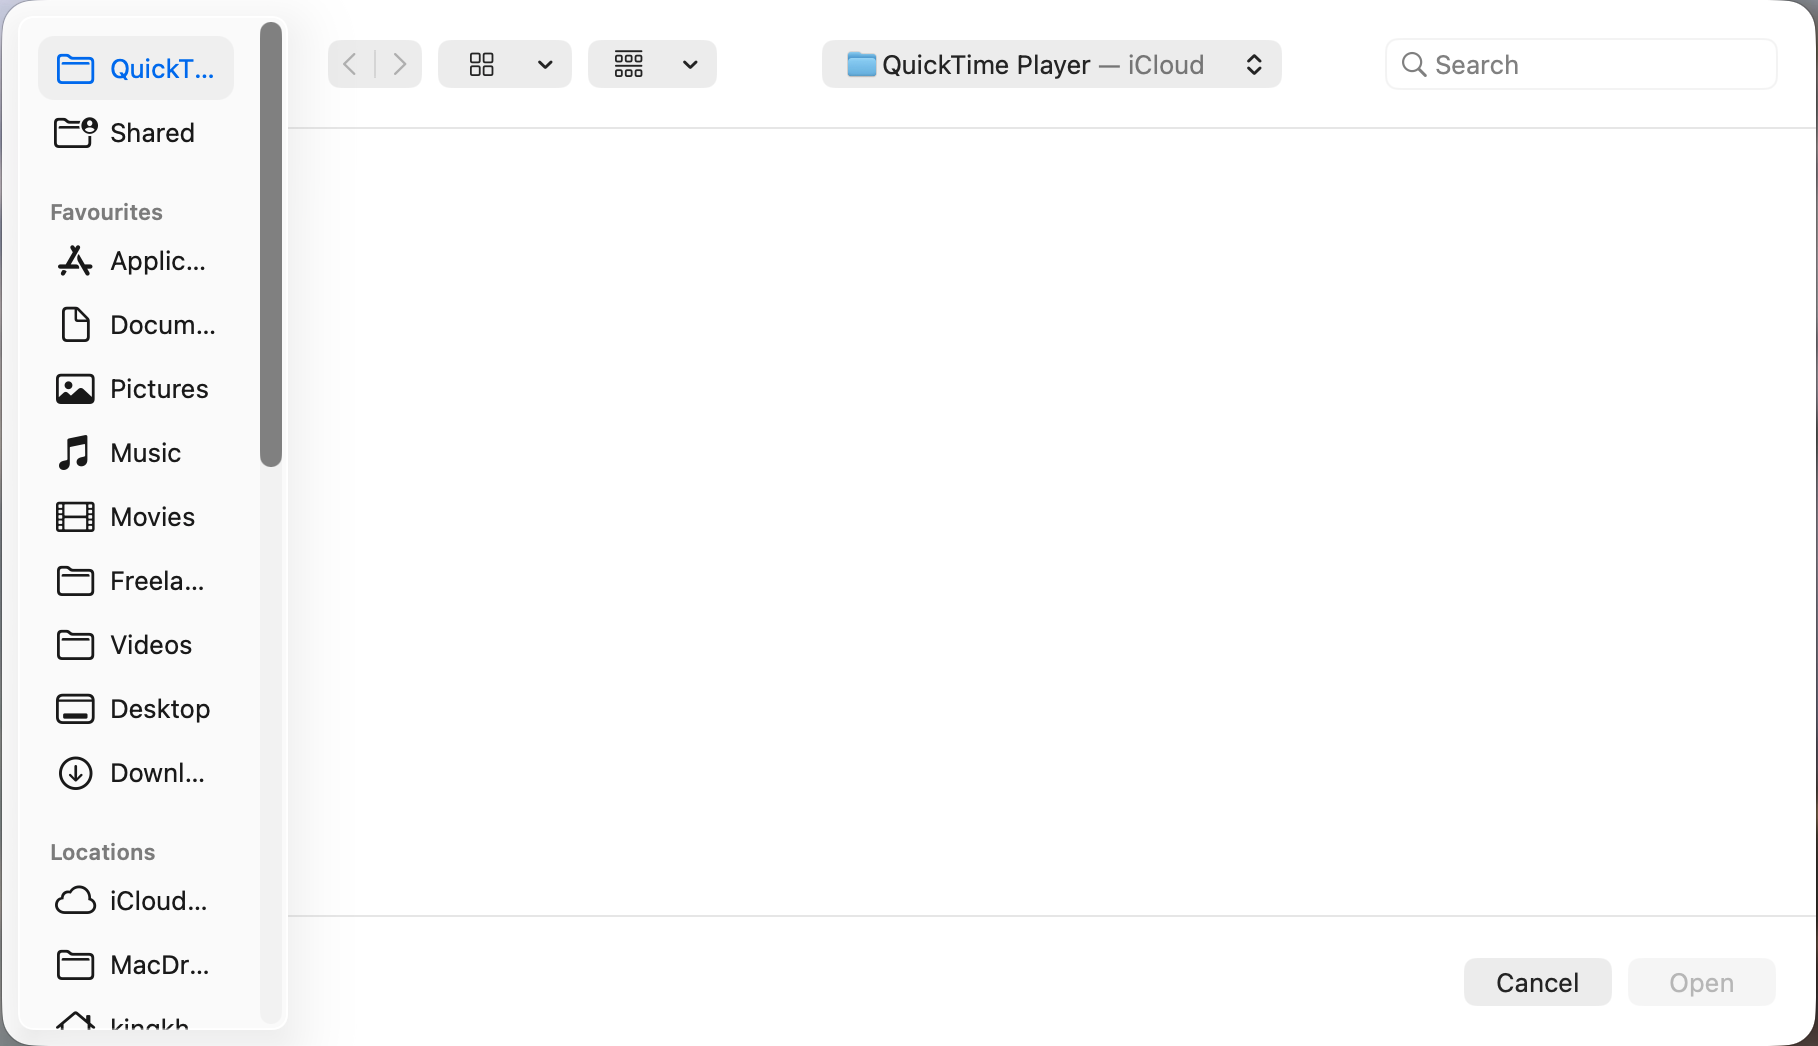The height and width of the screenshot is (1046, 1818).
Task: Expand the grouping options dropdown arrow
Action: coord(690,65)
